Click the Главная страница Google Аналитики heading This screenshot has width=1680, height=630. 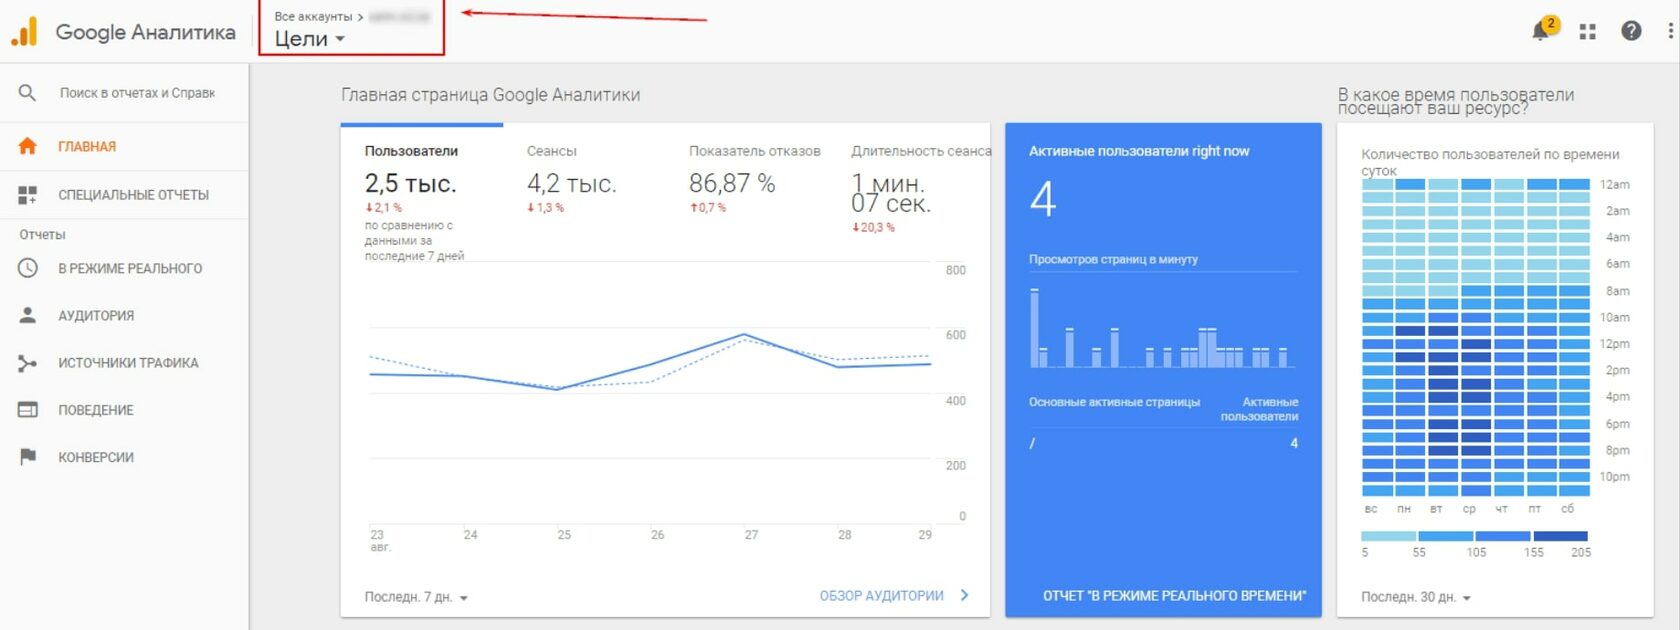(x=490, y=95)
